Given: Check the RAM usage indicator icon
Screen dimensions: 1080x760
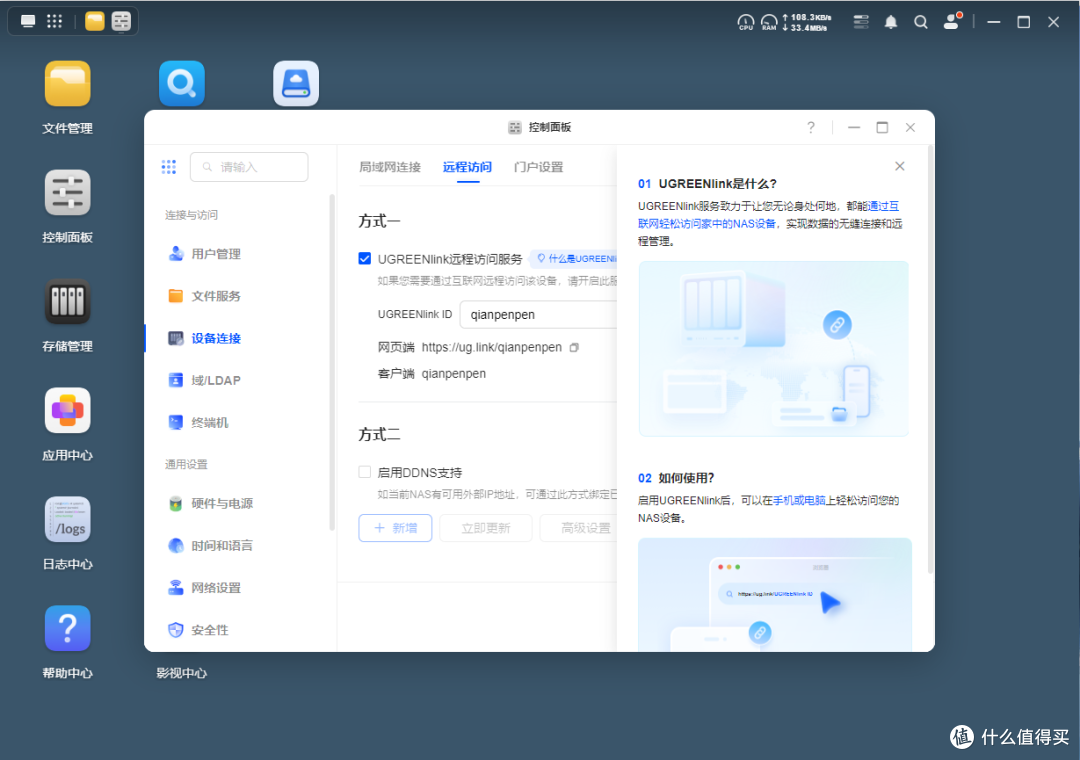Looking at the screenshot, I should coord(769,23).
